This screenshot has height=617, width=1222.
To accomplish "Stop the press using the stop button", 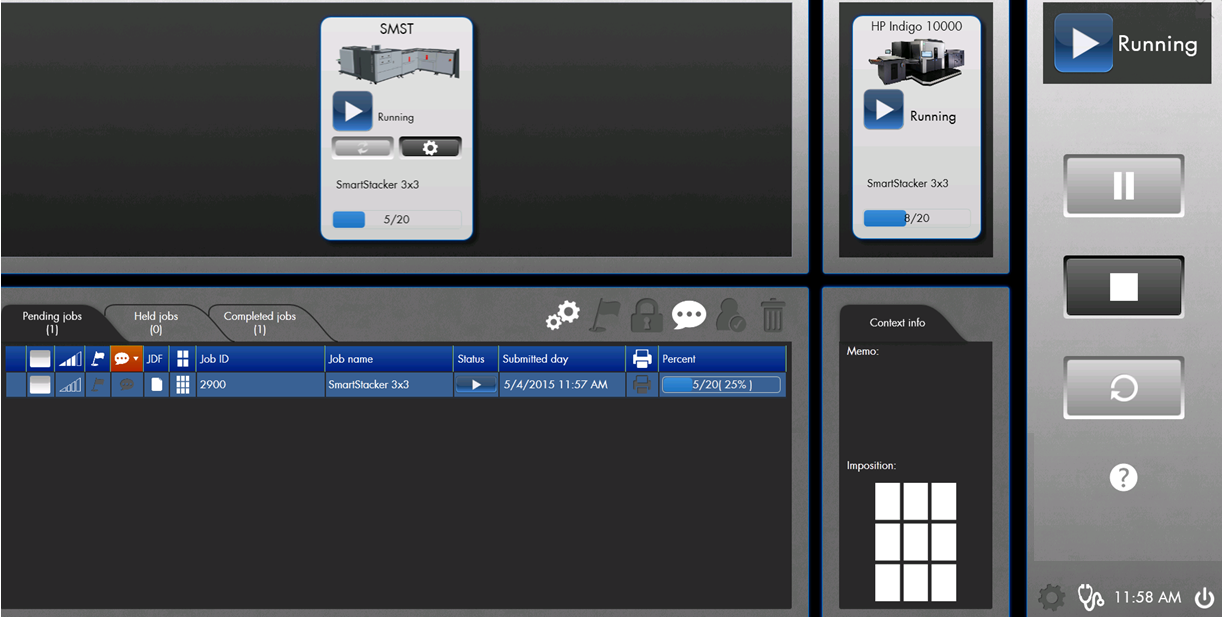I will point(1123,287).
